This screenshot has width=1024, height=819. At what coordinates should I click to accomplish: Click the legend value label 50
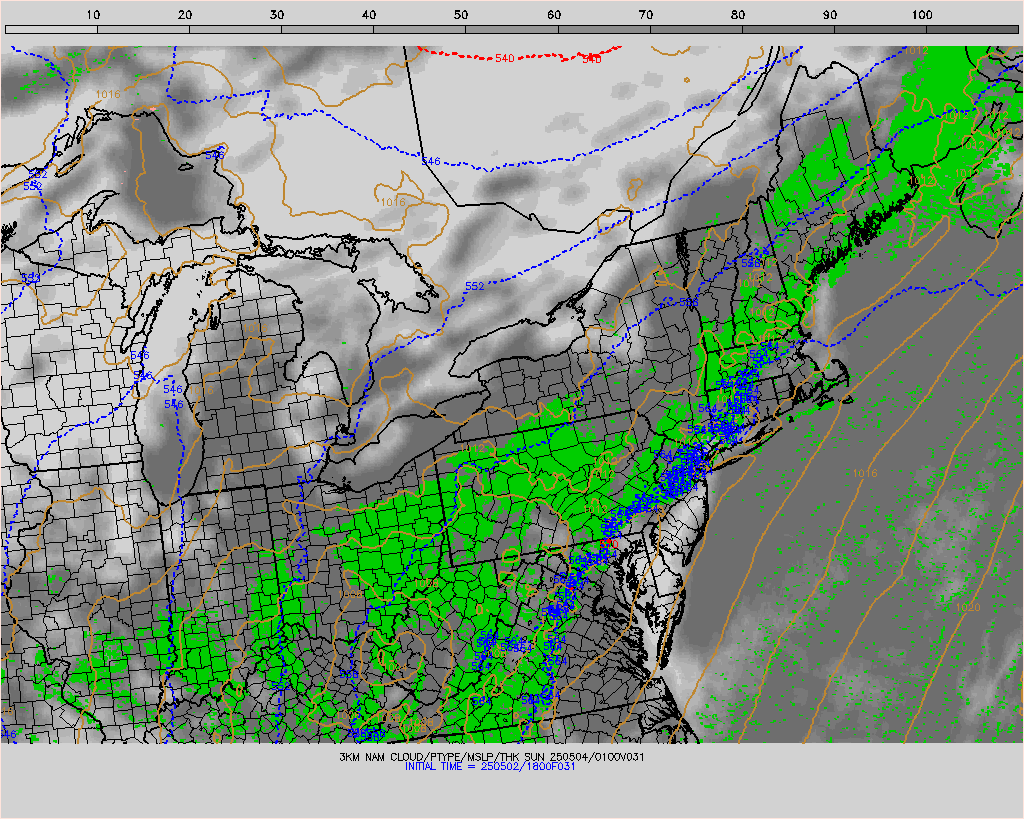click(462, 14)
